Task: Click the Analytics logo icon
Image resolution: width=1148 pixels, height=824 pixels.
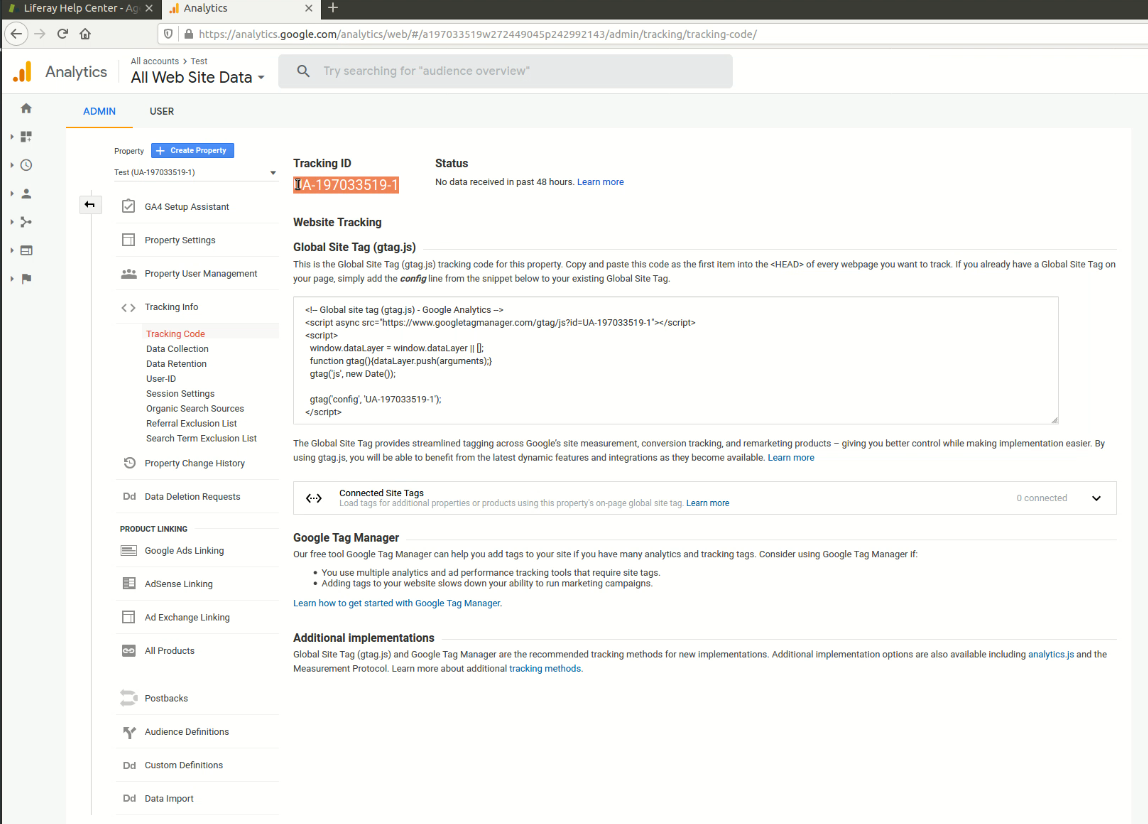Action: click(23, 72)
